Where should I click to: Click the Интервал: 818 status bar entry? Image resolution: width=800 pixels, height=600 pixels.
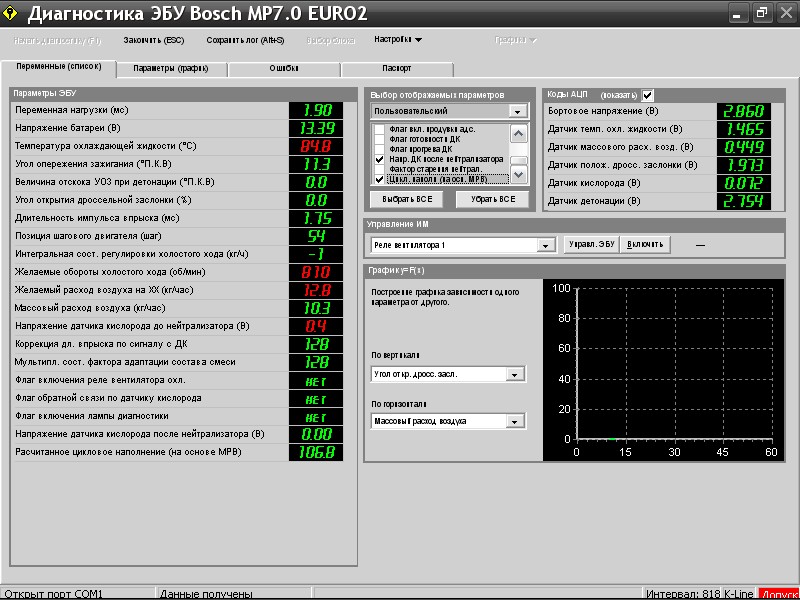[x=683, y=594]
